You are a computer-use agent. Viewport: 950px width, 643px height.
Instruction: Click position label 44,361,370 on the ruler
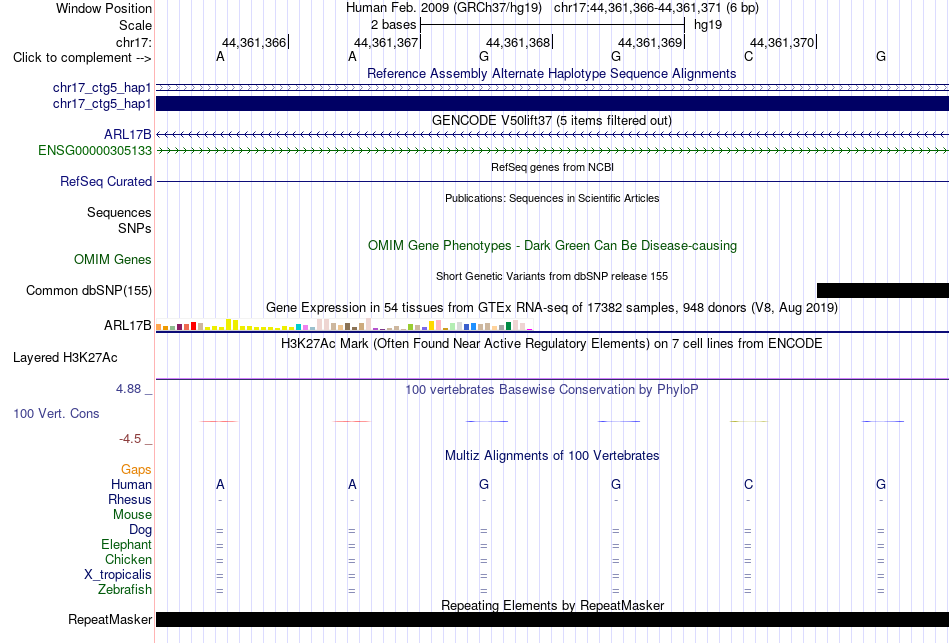point(782,42)
